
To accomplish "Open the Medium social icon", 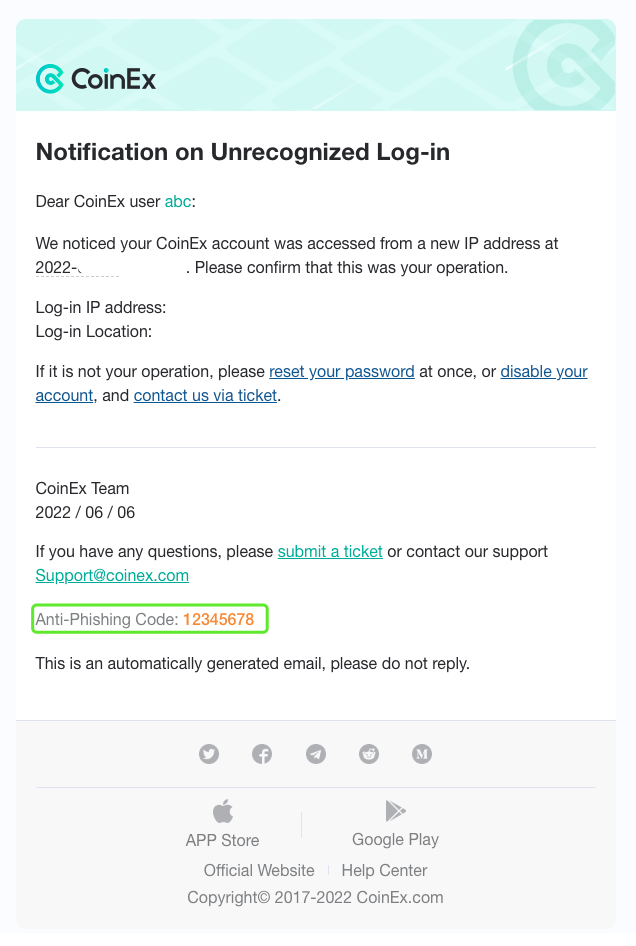I will [422, 754].
